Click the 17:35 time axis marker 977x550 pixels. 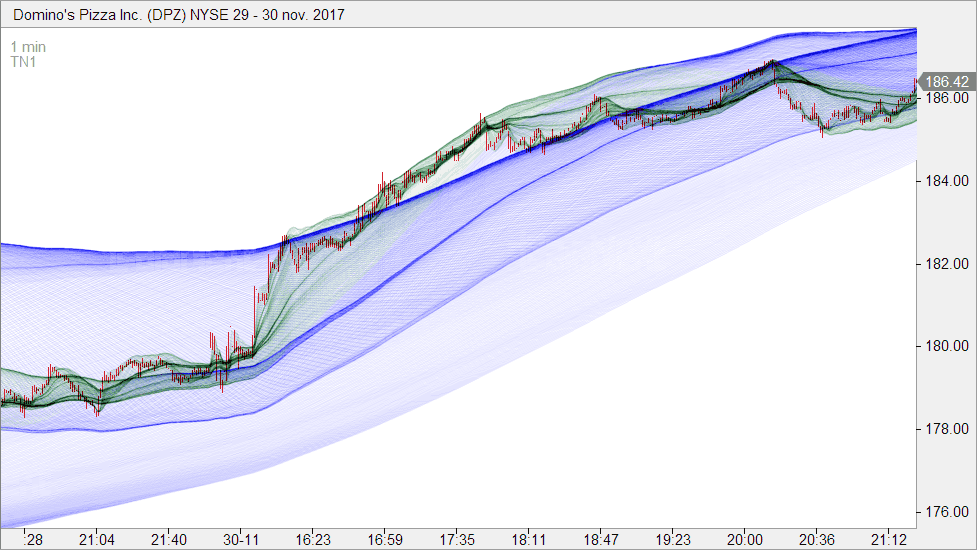click(457, 539)
